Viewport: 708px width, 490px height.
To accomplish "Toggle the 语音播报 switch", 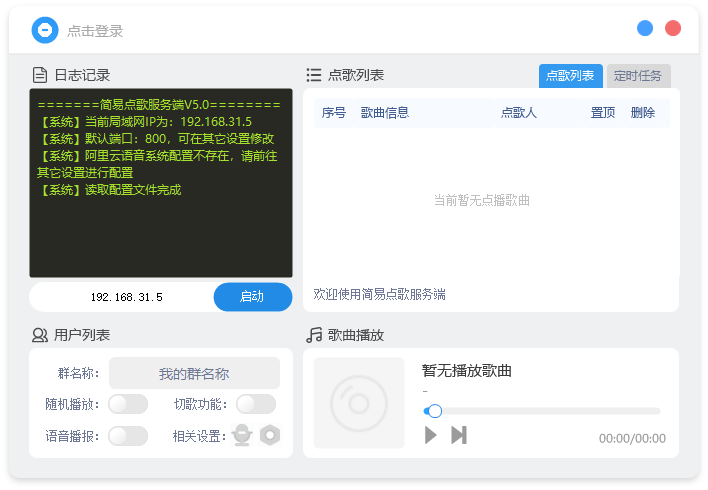I will point(128,436).
